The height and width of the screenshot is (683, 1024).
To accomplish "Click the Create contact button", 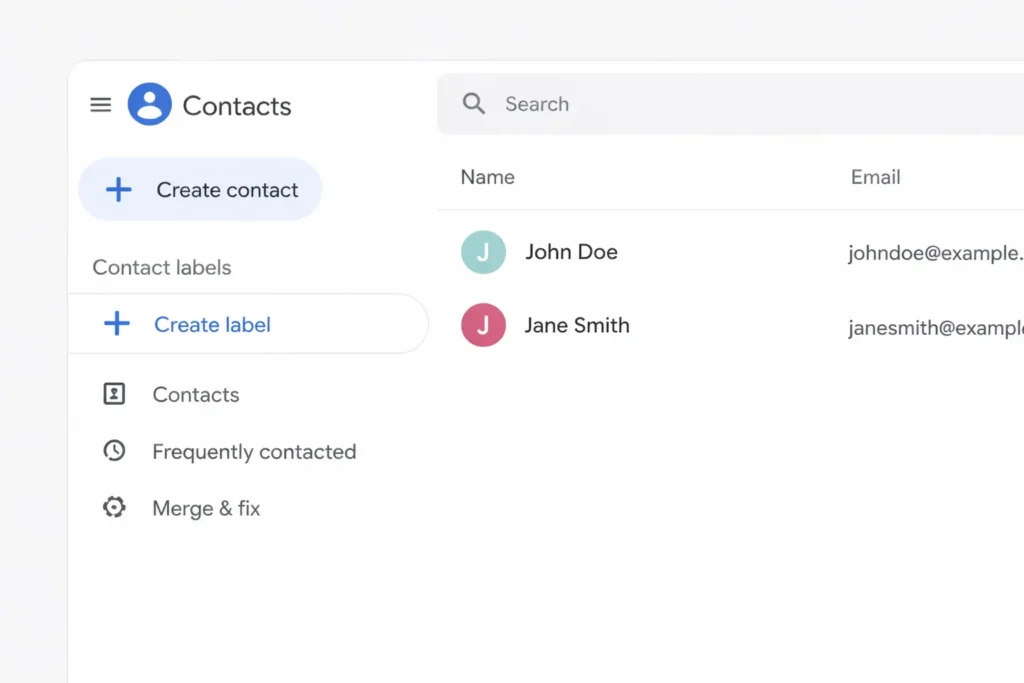I will [200, 189].
